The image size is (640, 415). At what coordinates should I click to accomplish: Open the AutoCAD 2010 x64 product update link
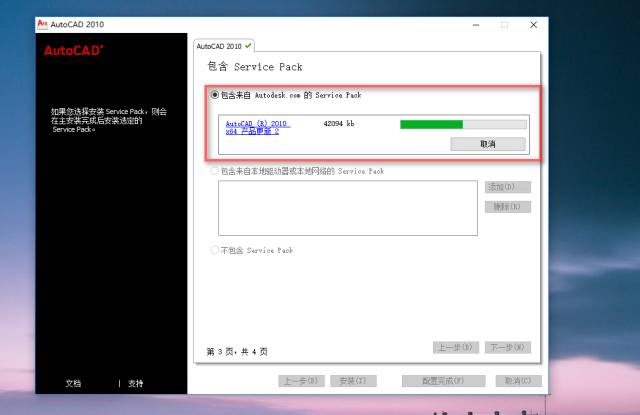point(258,127)
